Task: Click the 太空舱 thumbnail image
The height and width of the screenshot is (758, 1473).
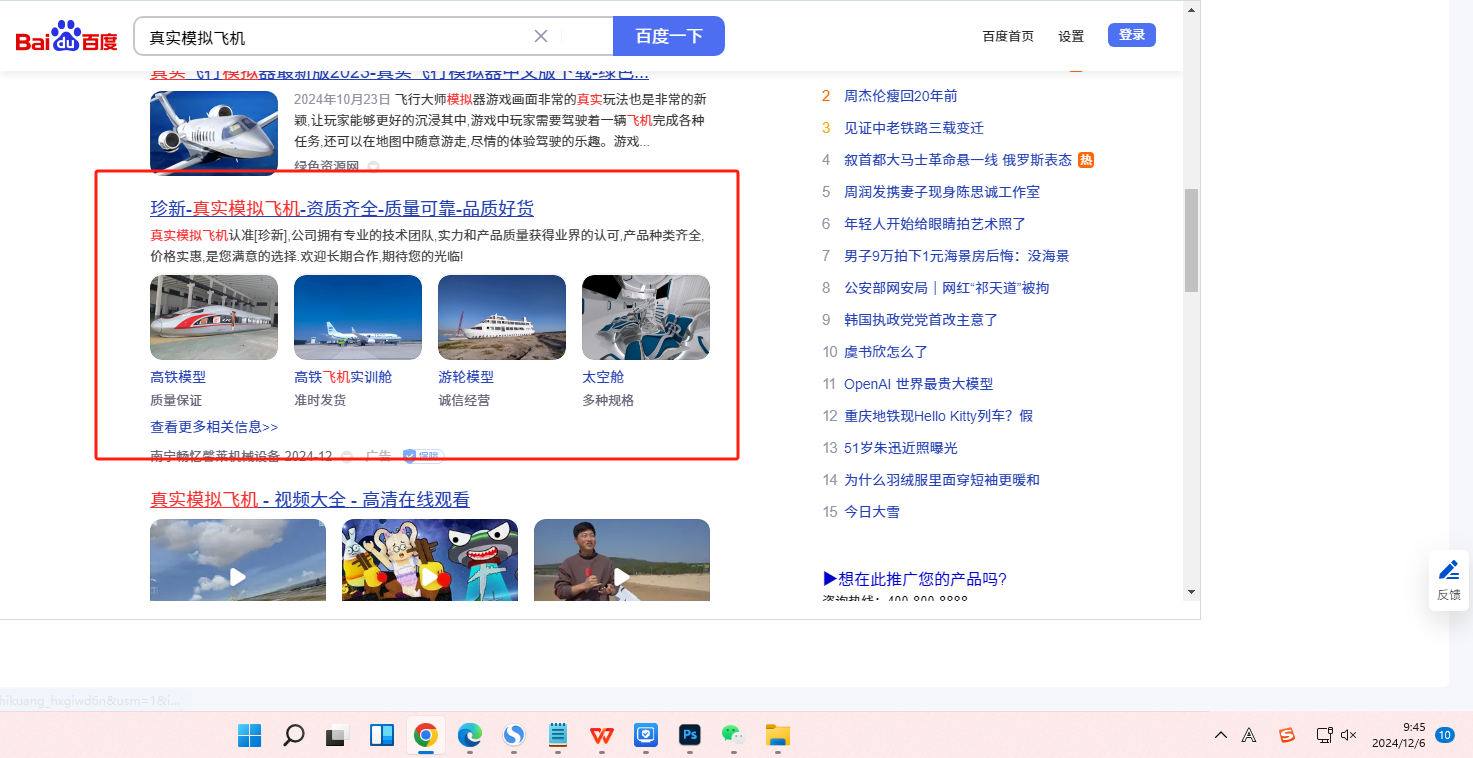Action: (646, 317)
